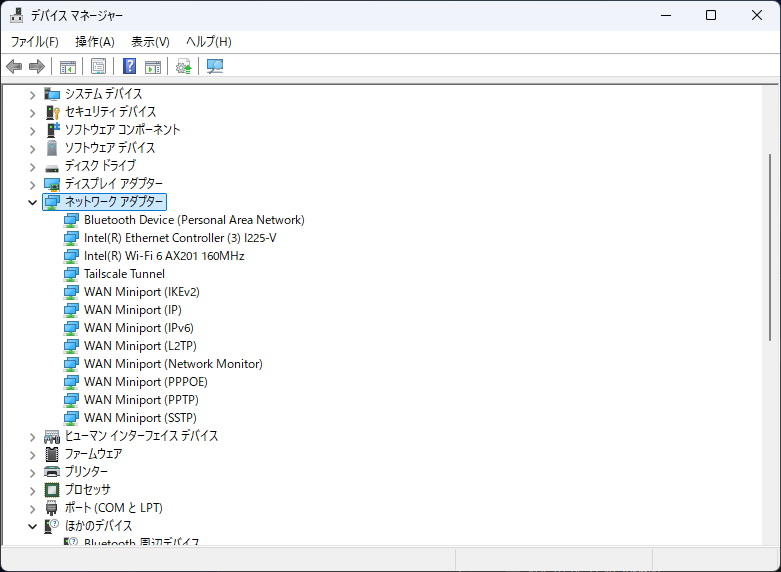Viewport: 781px width, 572px height.
Task: Click the Show/Hide action pane toolbar icon
Action: pos(153,67)
